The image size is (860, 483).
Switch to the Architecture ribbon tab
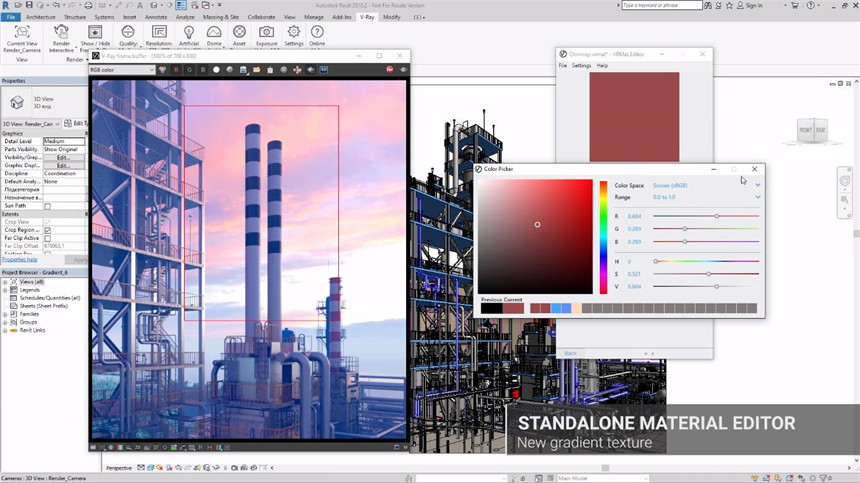click(41, 17)
